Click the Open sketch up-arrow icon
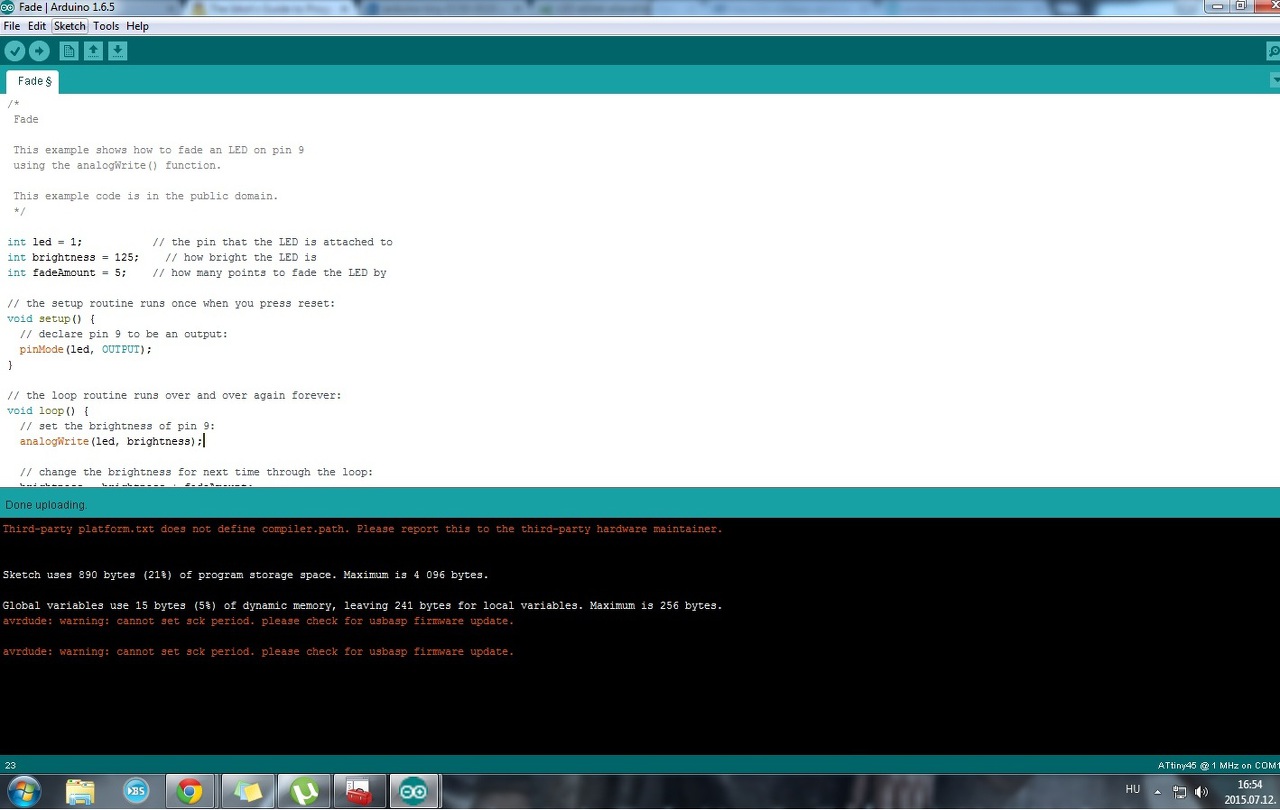Image resolution: width=1280 pixels, height=810 pixels. point(93,51)
